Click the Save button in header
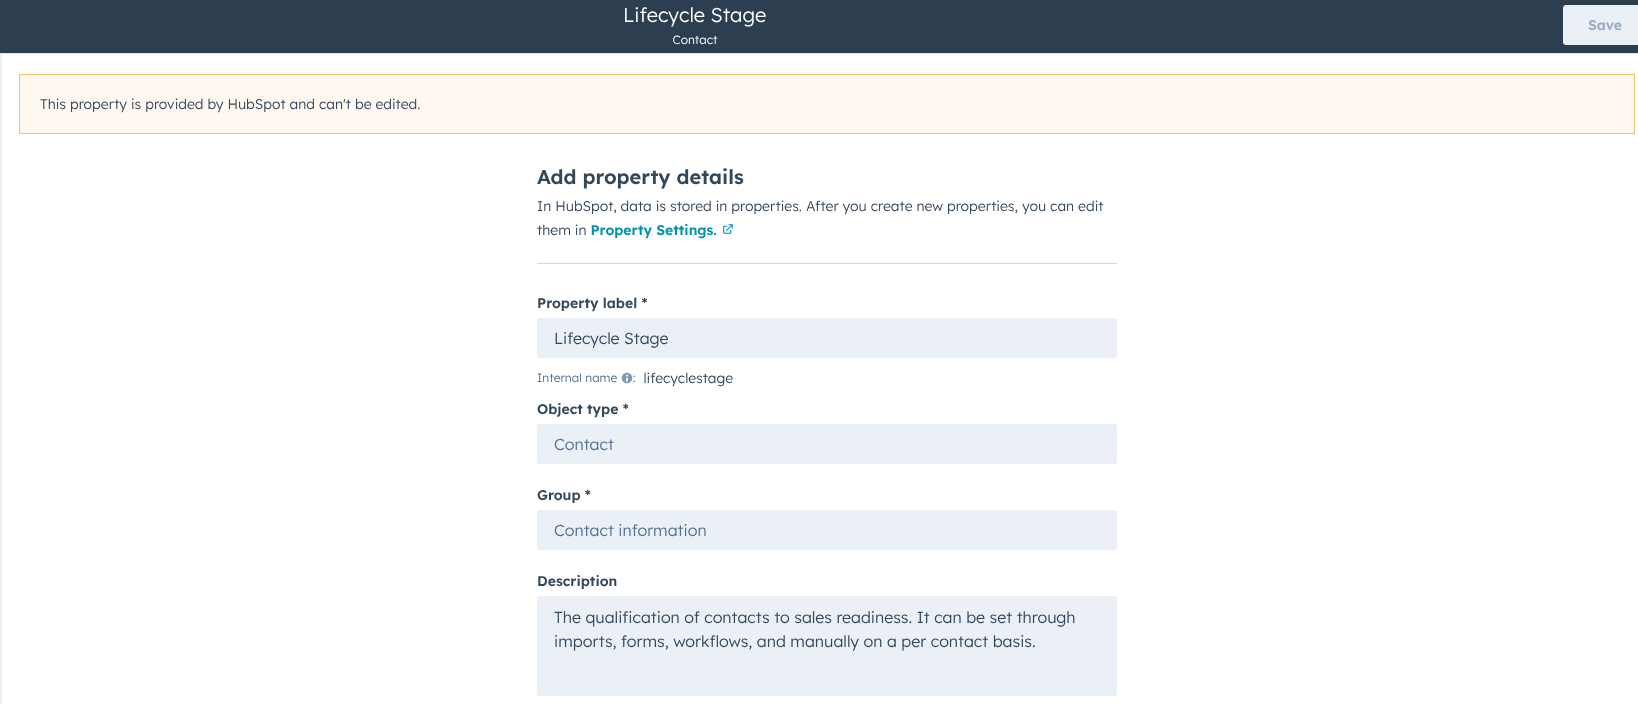The height and width of the screenshot is (704, 1638). pos(1603,25)
